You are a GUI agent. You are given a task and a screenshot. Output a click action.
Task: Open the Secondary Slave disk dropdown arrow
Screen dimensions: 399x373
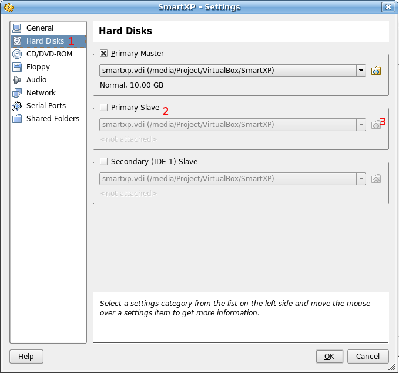[x=361, y=179]
